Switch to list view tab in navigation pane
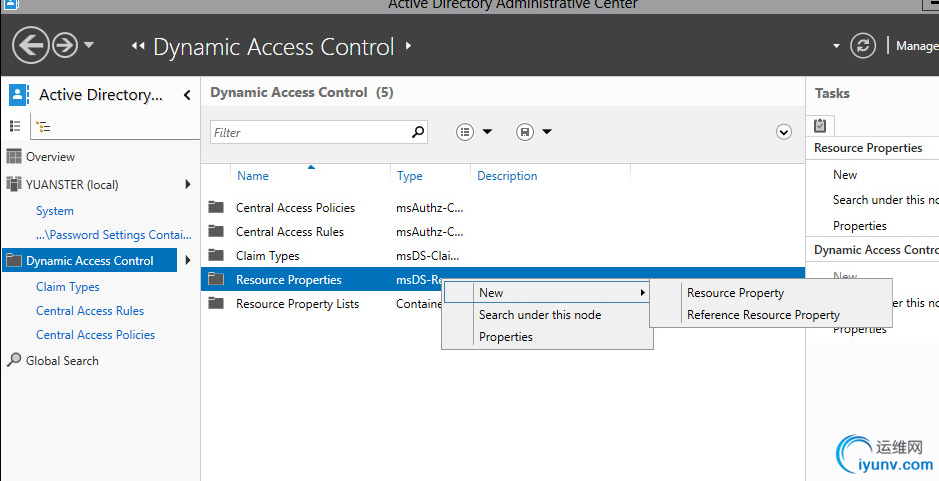Screen dimensions: 939x481 pos(16,126)
